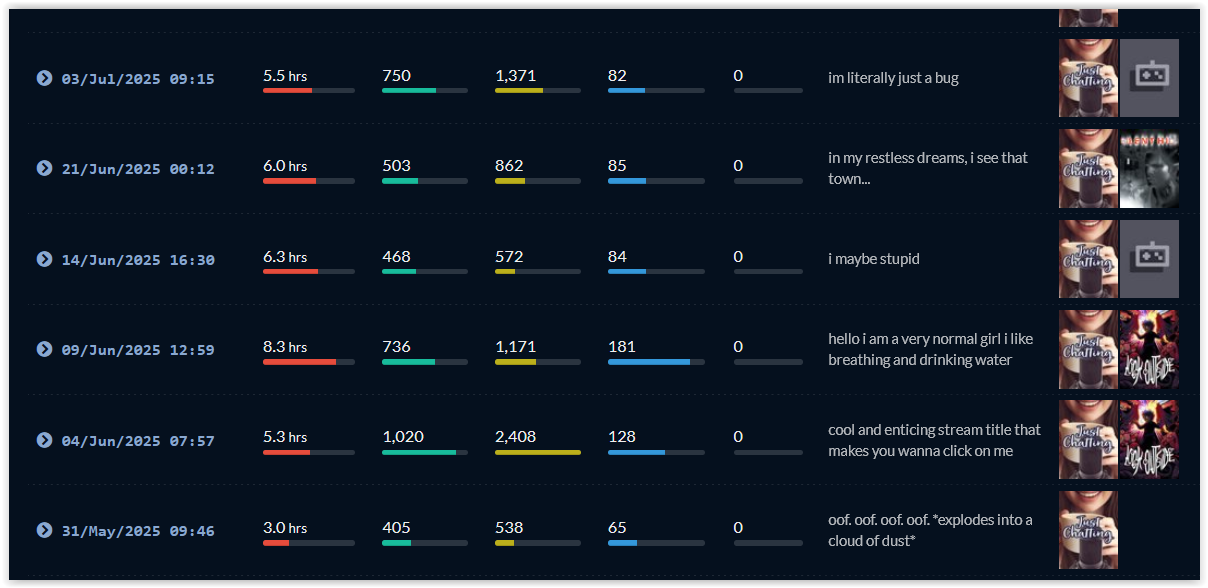Click the 572 value
The image size is (1208, 588).
pos(509,257)
